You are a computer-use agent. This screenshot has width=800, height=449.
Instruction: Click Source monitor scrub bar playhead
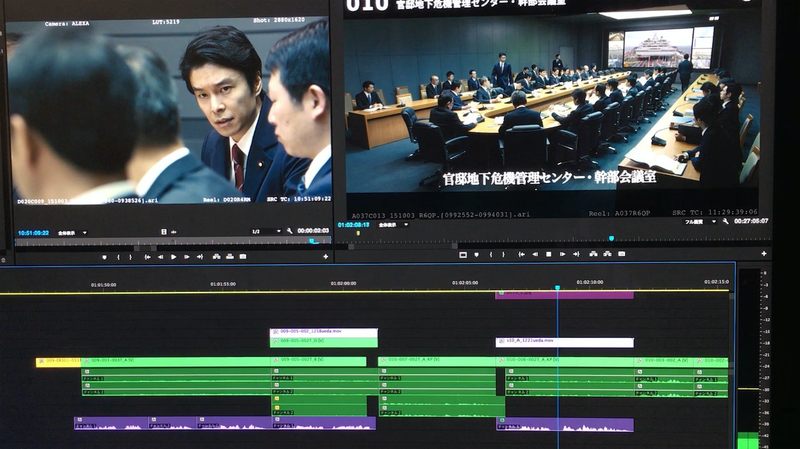coord(312,241)
